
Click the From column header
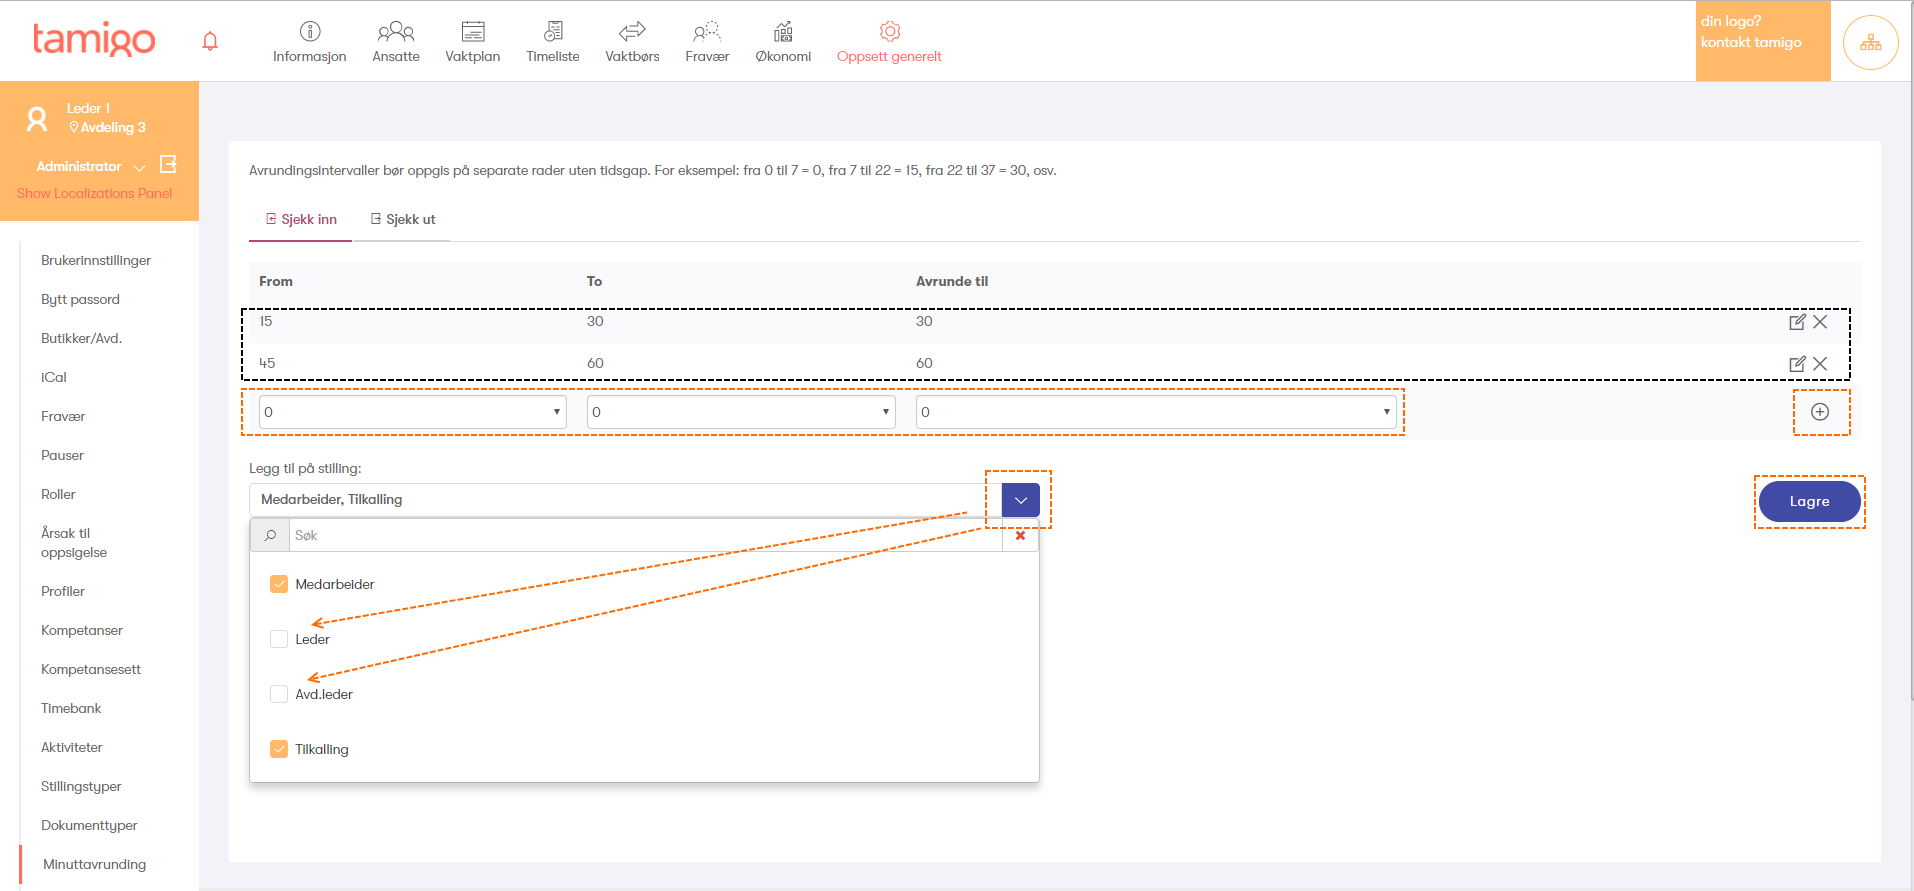pyautogui.click(x=276, y=281)
